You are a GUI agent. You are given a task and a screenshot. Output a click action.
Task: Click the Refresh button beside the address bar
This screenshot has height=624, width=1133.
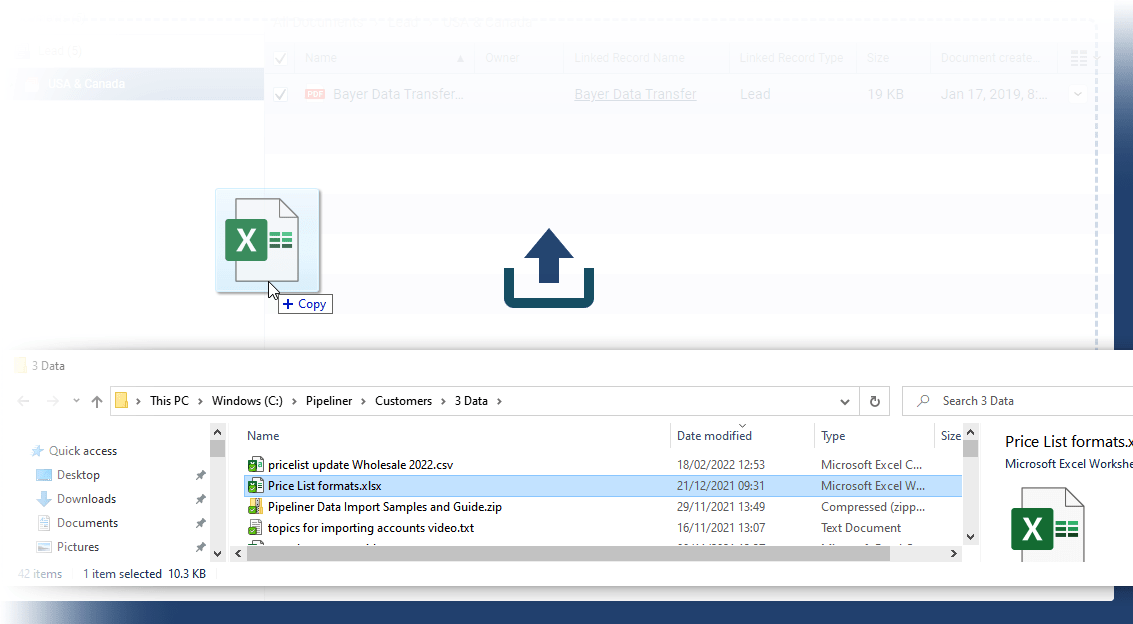coord(874,401)
